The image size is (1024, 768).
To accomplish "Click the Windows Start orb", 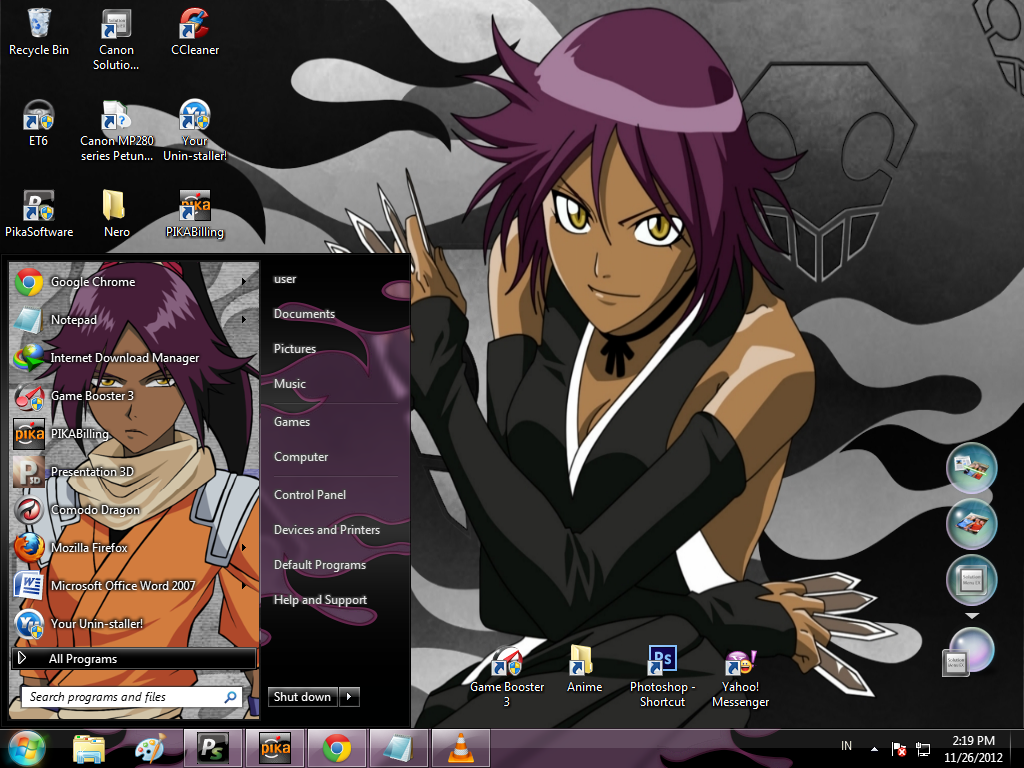I will pyautogui.click(x=26, y=748).
